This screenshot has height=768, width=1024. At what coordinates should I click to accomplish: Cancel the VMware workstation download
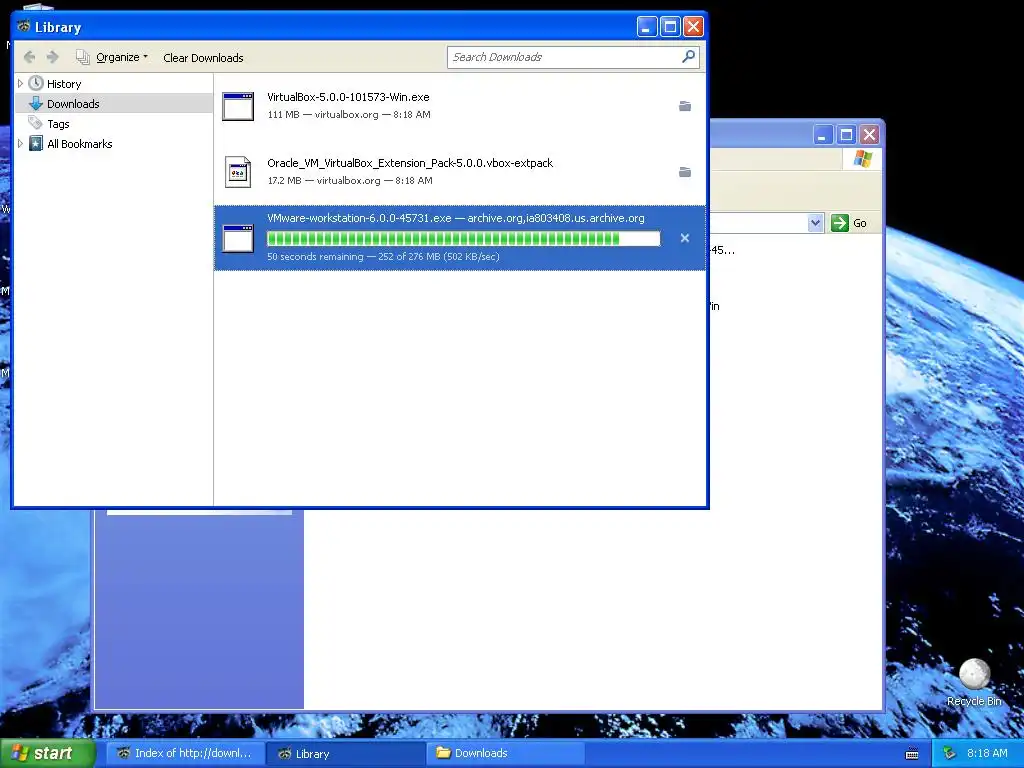[684, 238]
